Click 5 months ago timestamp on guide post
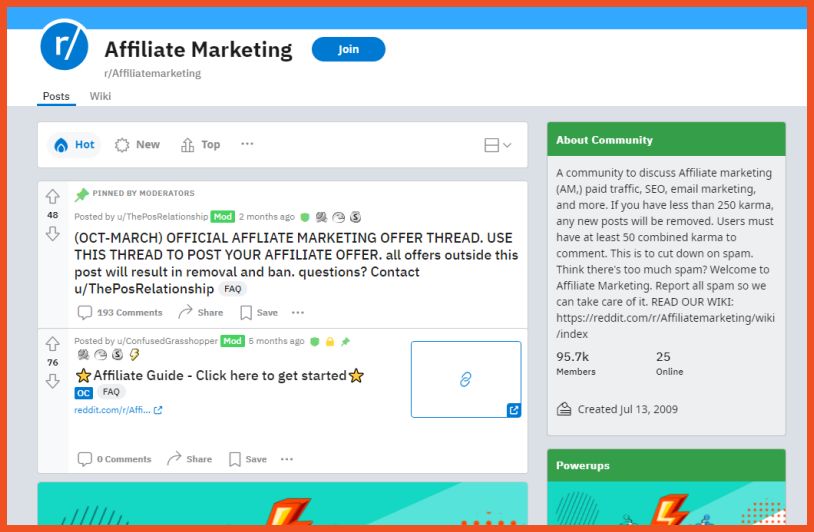 276,341
